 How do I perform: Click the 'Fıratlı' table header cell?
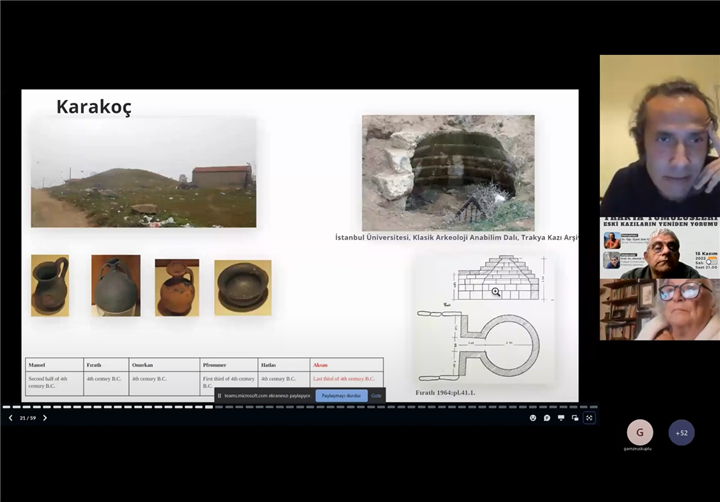pos(106,365)
